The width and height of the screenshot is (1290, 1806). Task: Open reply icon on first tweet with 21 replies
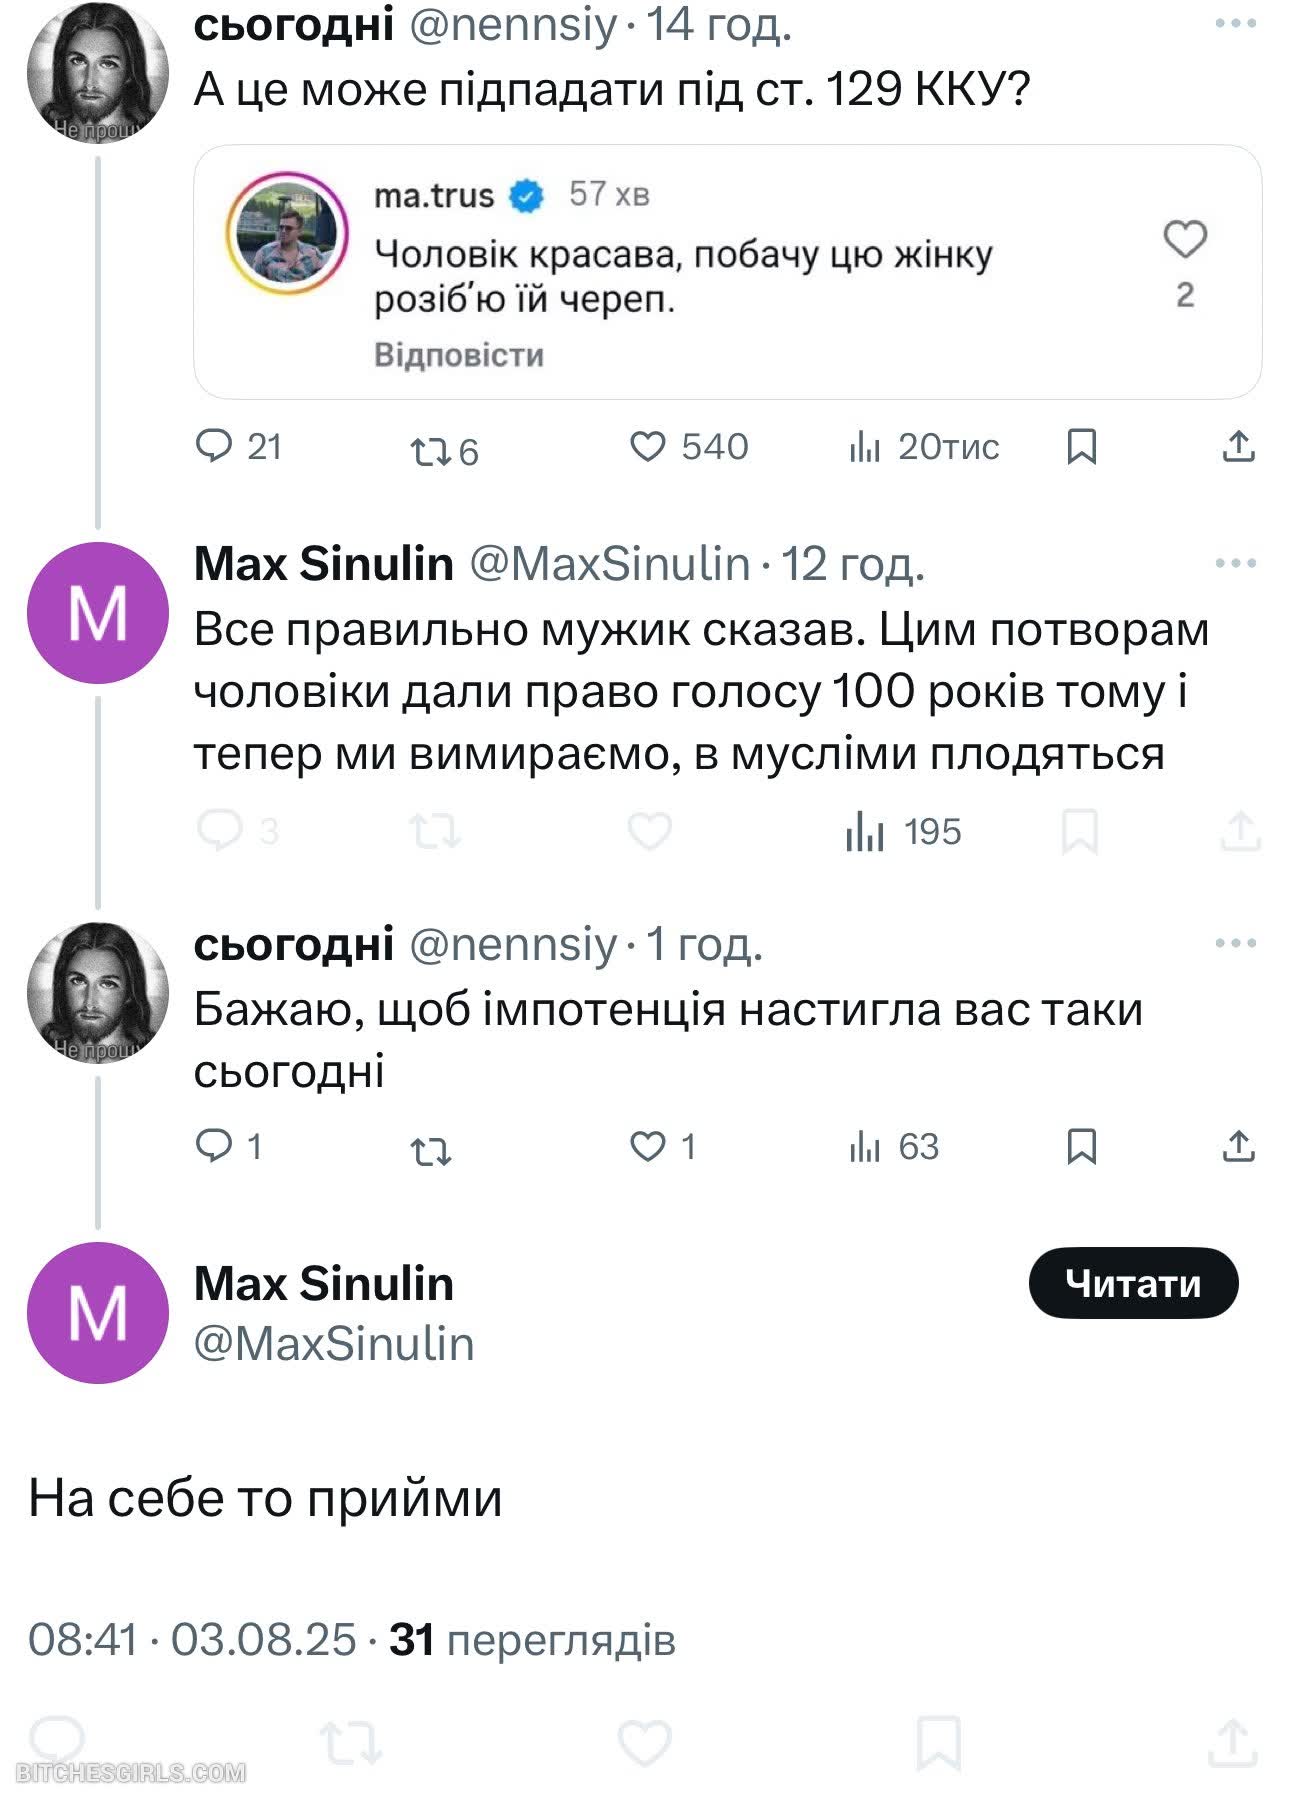pyautogui.click(x=213, y=446)
